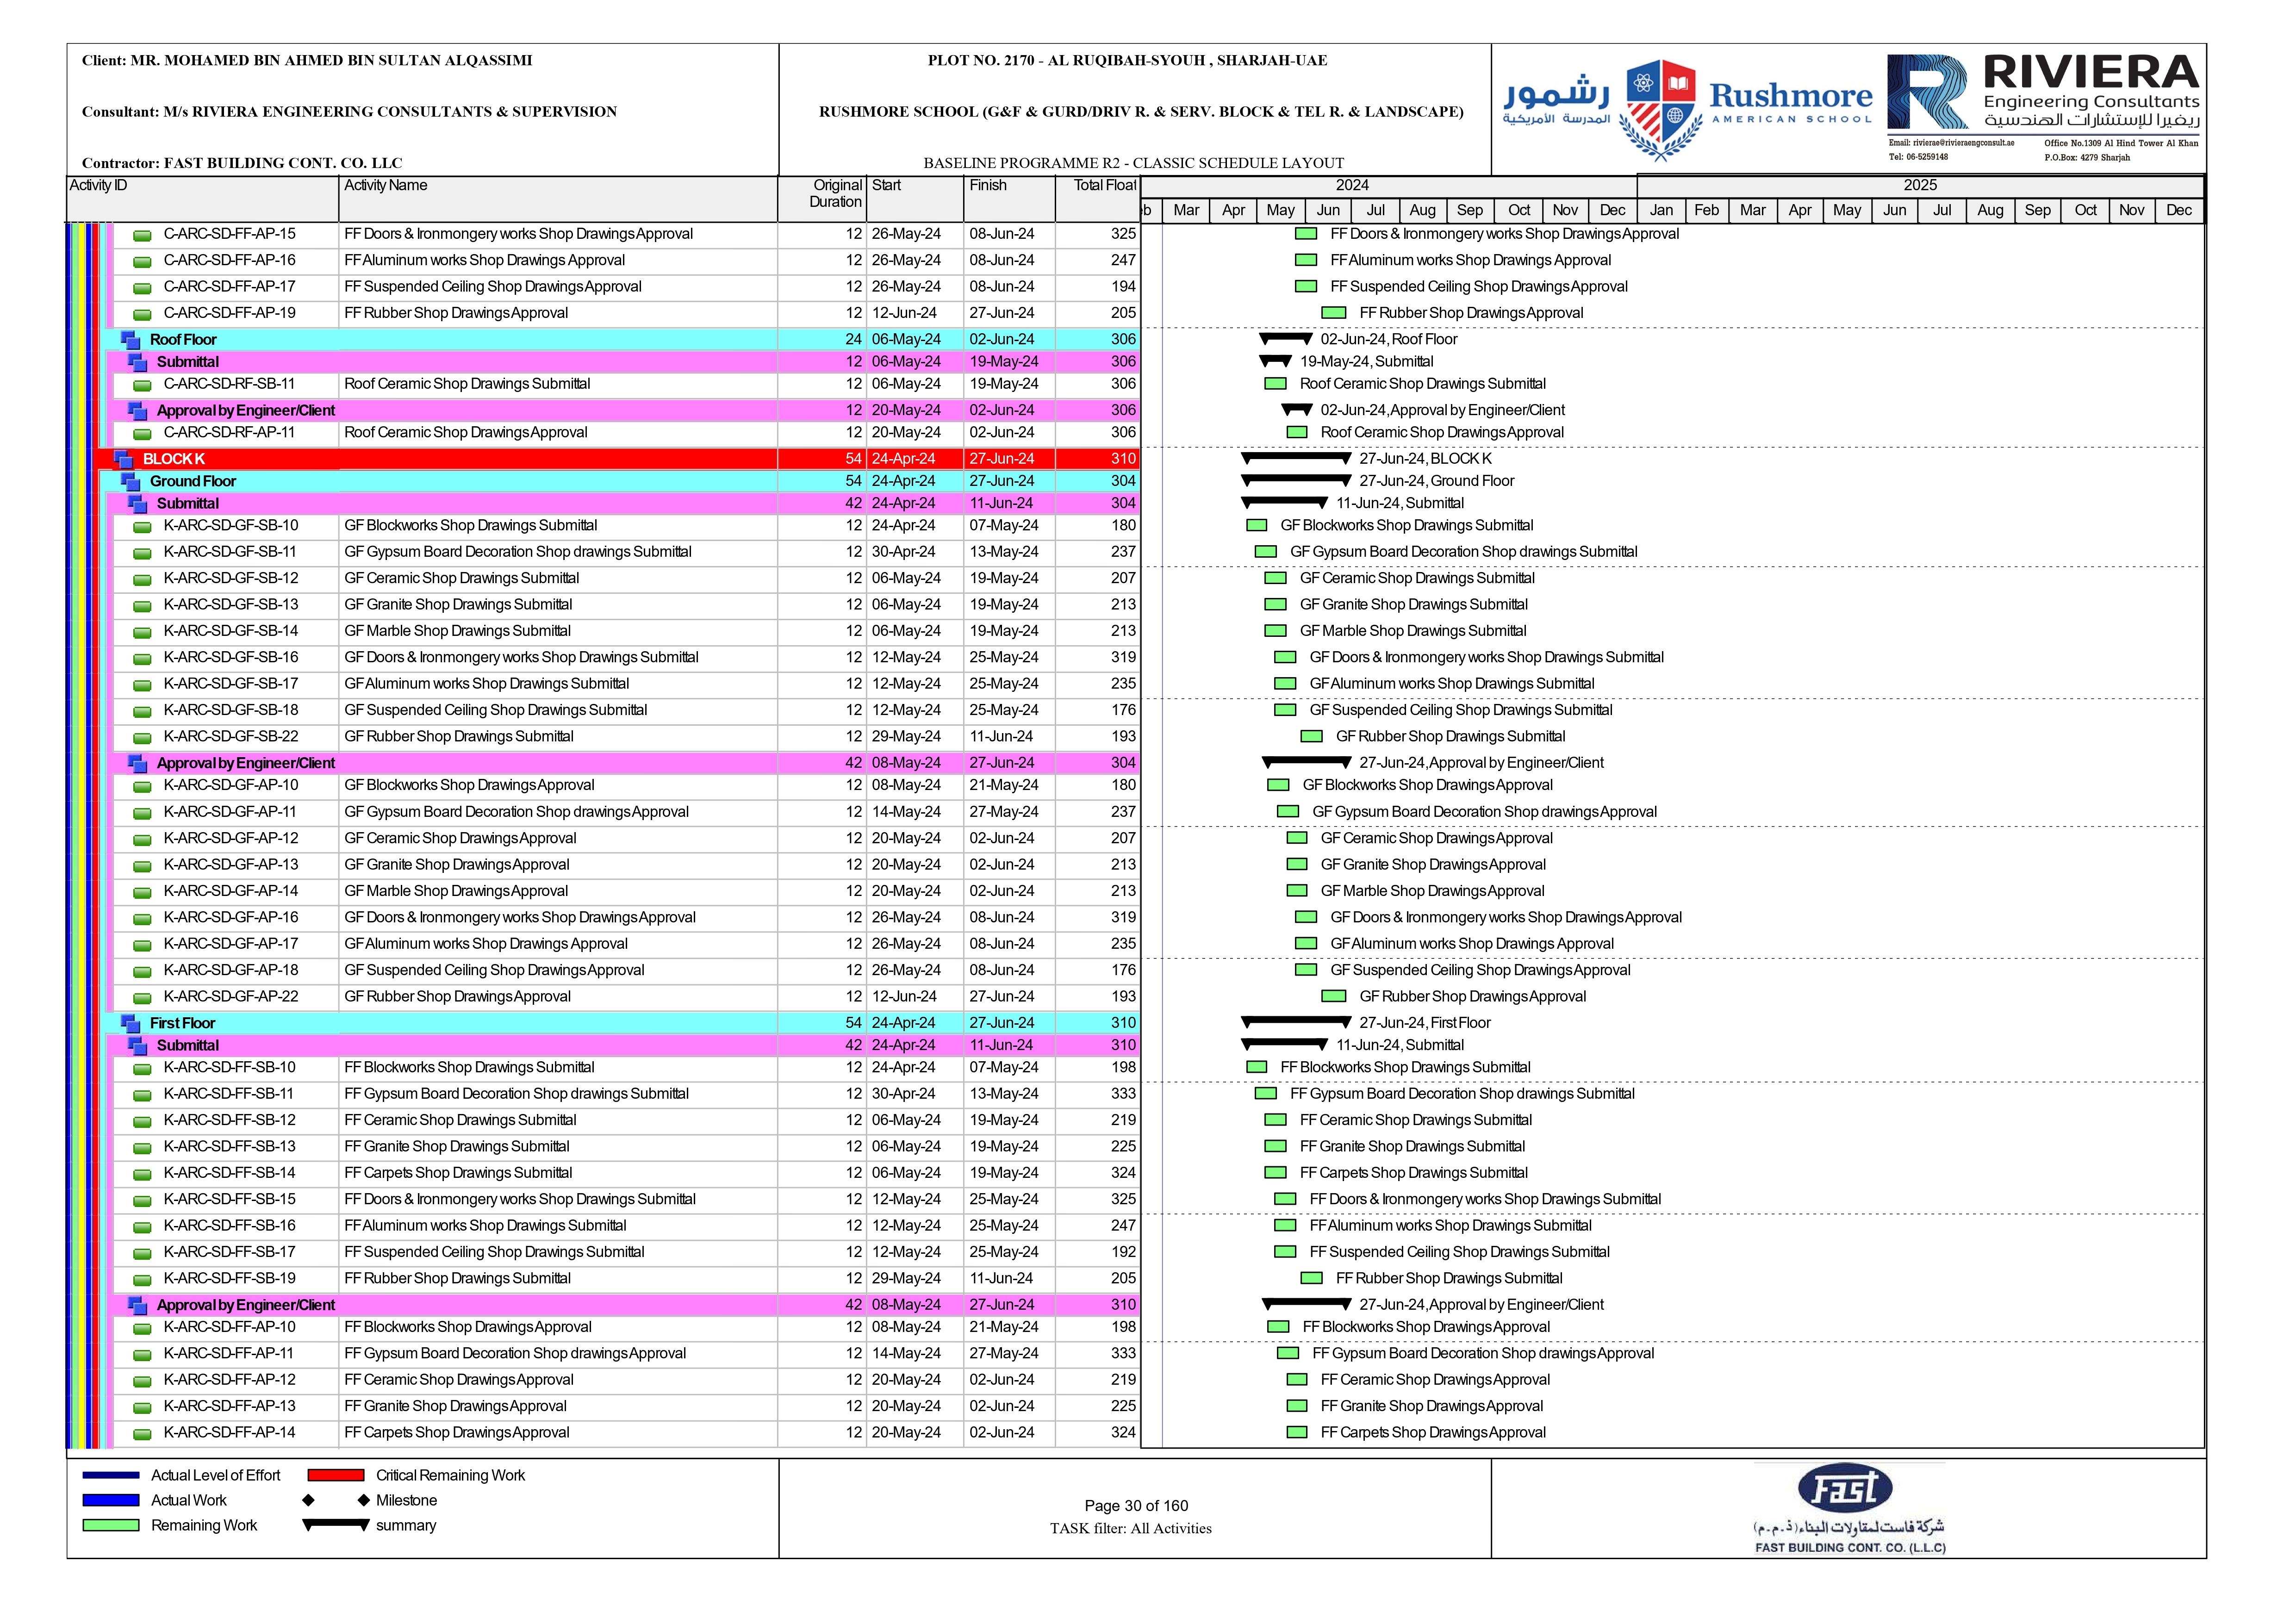Click the BLOCK K total float value 310
This screenshot has width=2296, height=1624.
1123,459
